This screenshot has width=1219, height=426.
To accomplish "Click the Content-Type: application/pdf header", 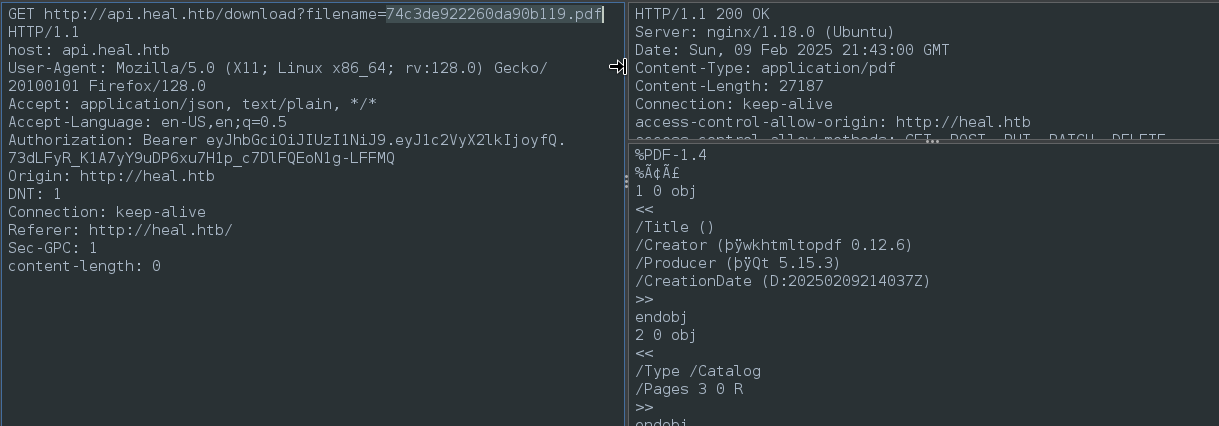I will (765, 68).
